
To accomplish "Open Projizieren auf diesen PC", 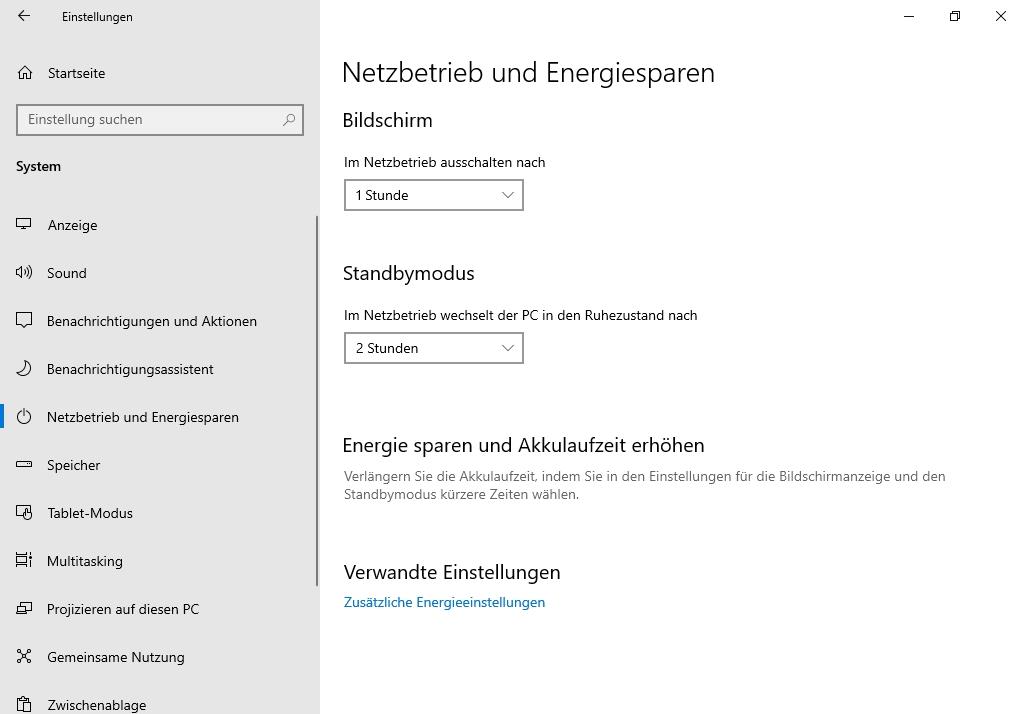I will (x=158, y=609).
